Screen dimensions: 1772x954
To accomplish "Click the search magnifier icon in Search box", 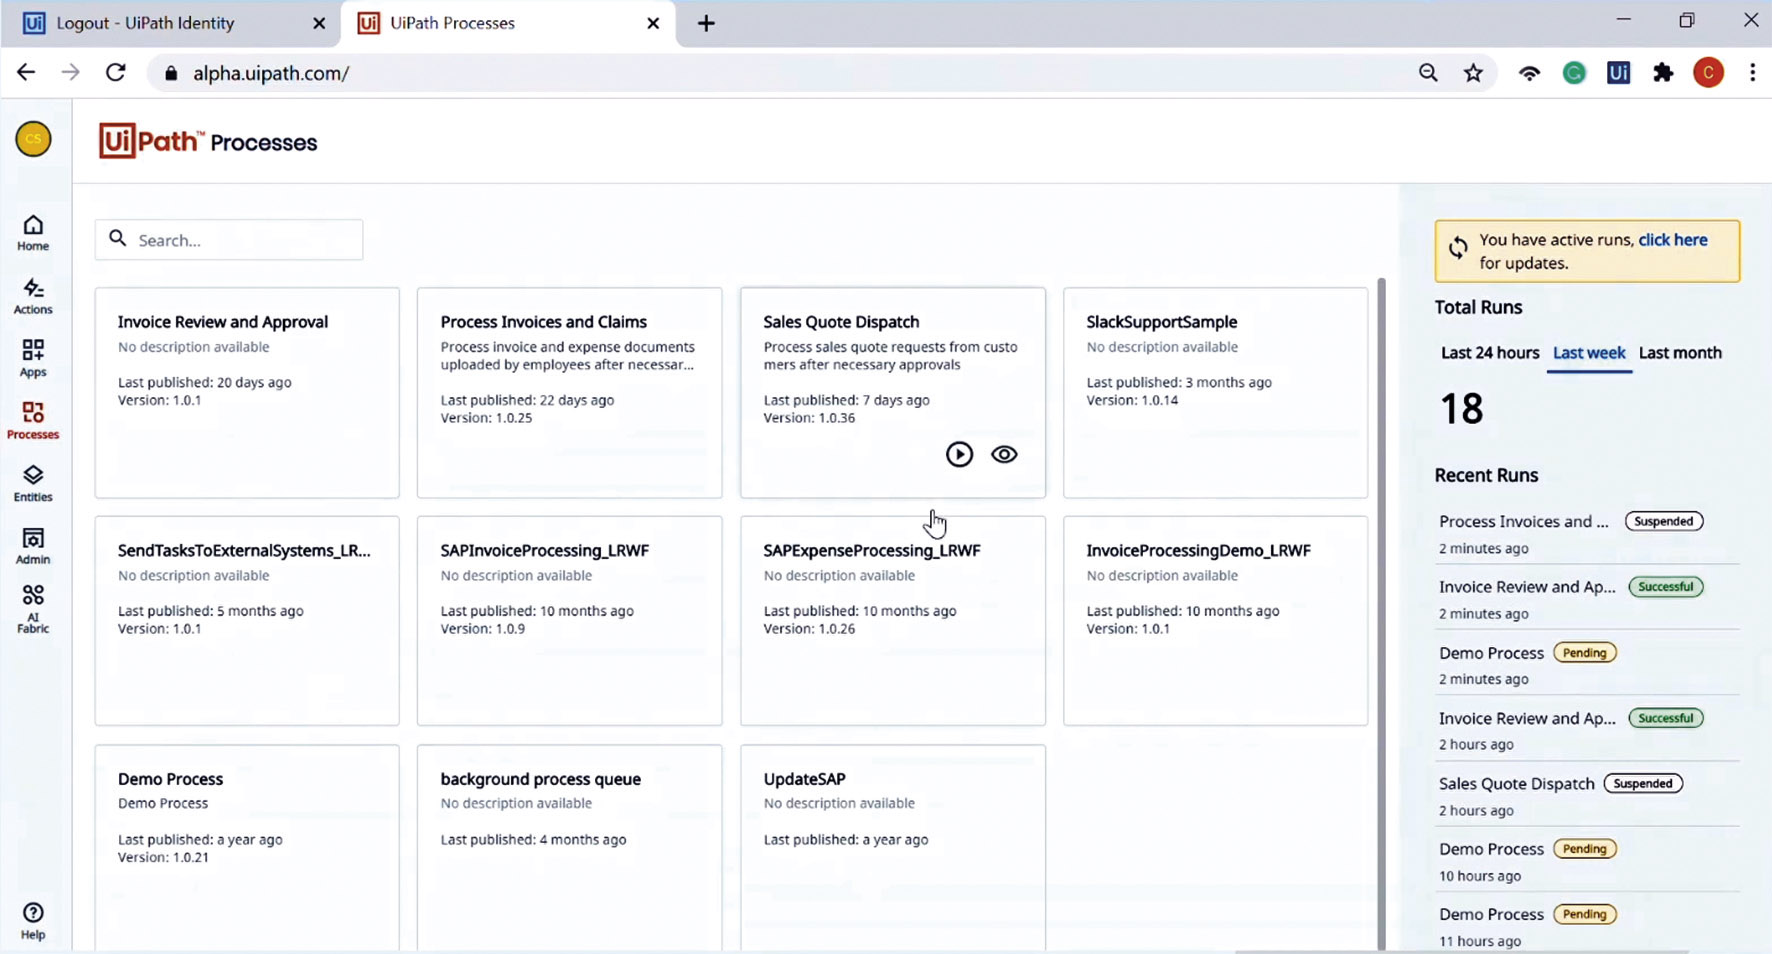I will (118, 239).
